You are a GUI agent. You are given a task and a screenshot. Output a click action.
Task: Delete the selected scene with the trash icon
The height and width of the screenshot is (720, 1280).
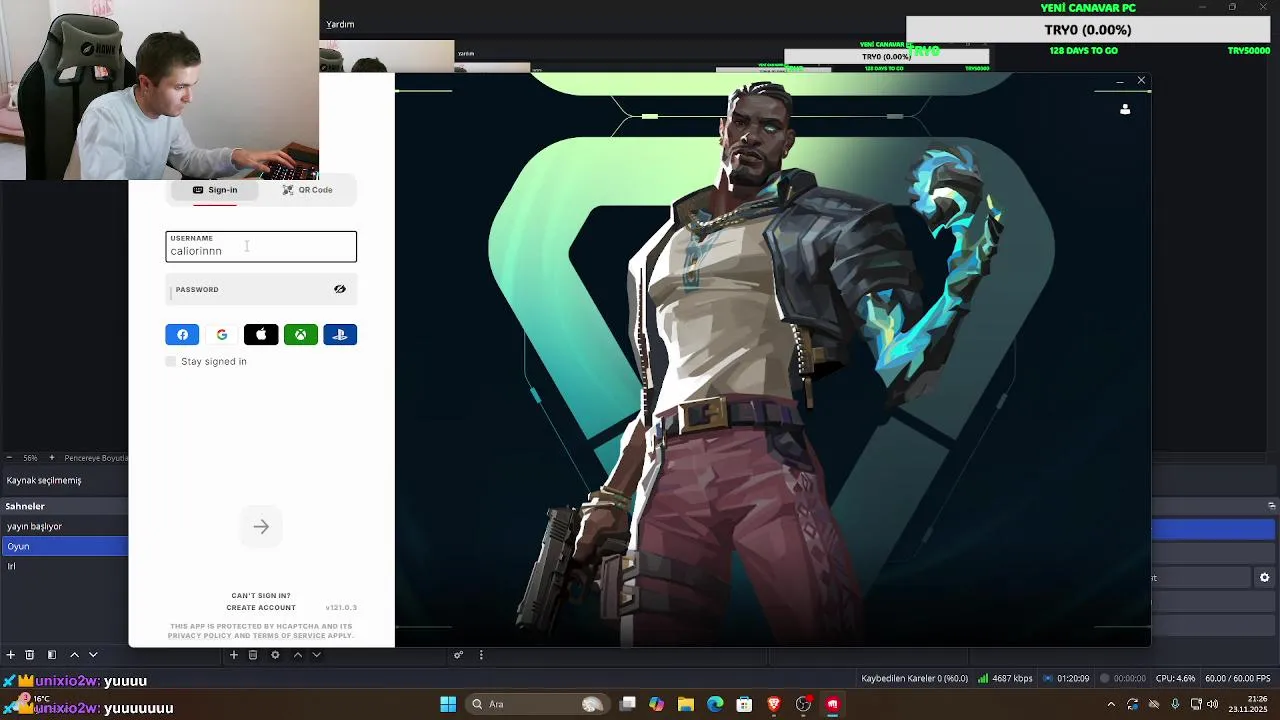pyautogui.click(x=30, y=655)
